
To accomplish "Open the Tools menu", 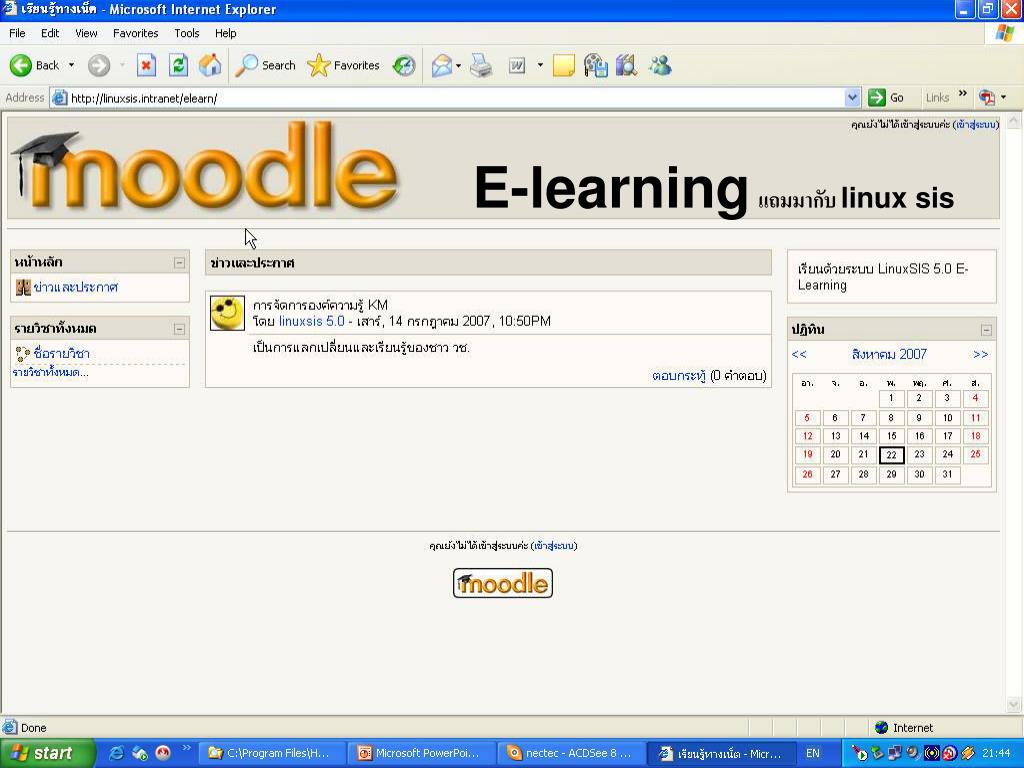I will [186, 33].
